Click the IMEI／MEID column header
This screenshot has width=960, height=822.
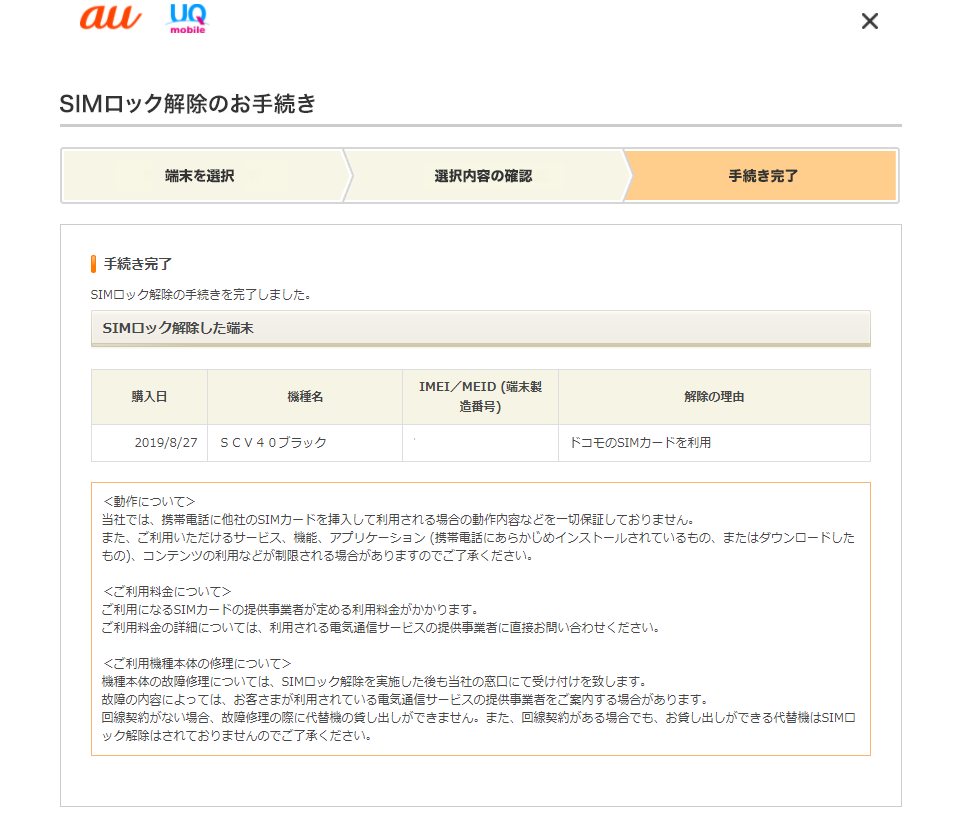point(481,397)
